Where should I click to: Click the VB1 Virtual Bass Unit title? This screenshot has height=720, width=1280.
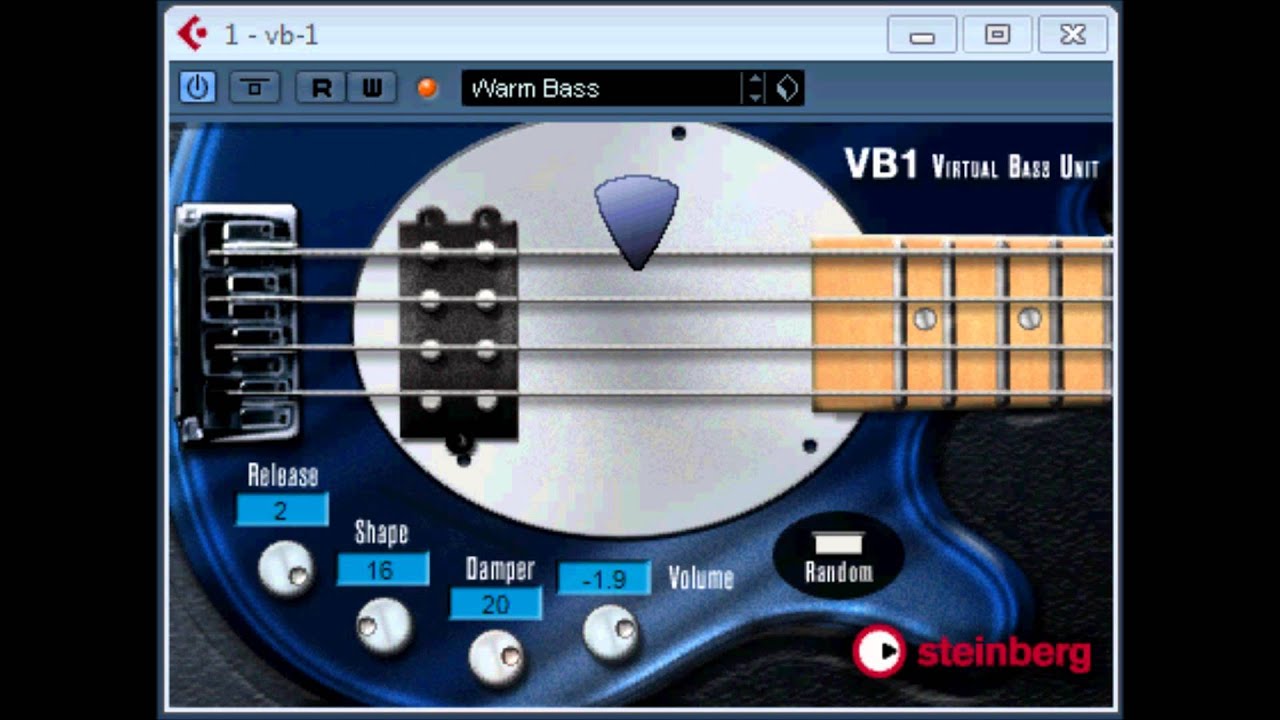point(971,165)
